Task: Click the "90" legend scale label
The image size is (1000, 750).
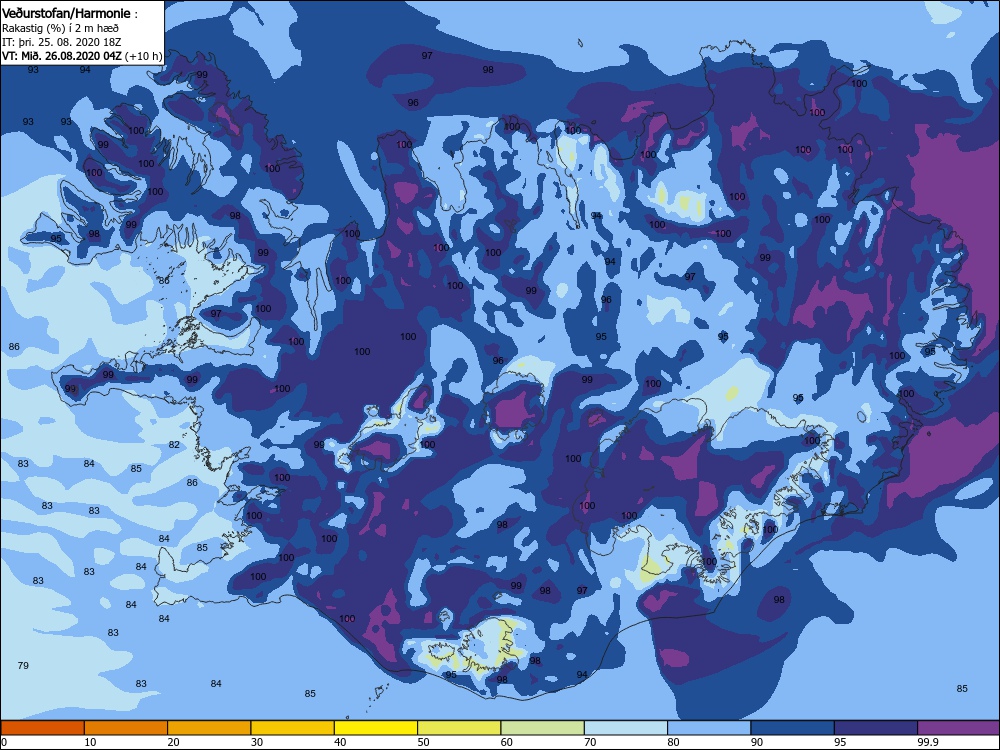Action: click(757, 742)
